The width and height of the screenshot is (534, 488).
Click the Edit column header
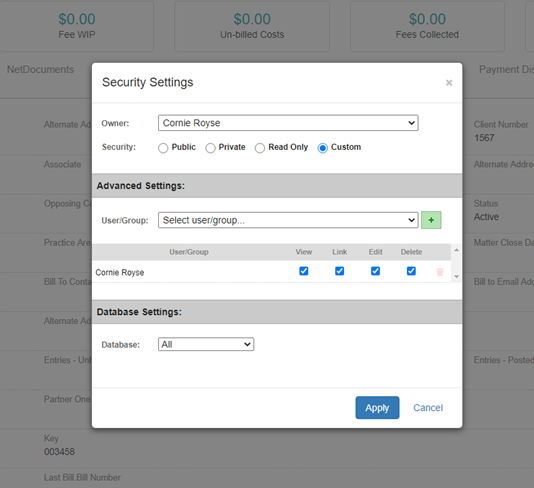pos(375,252)
